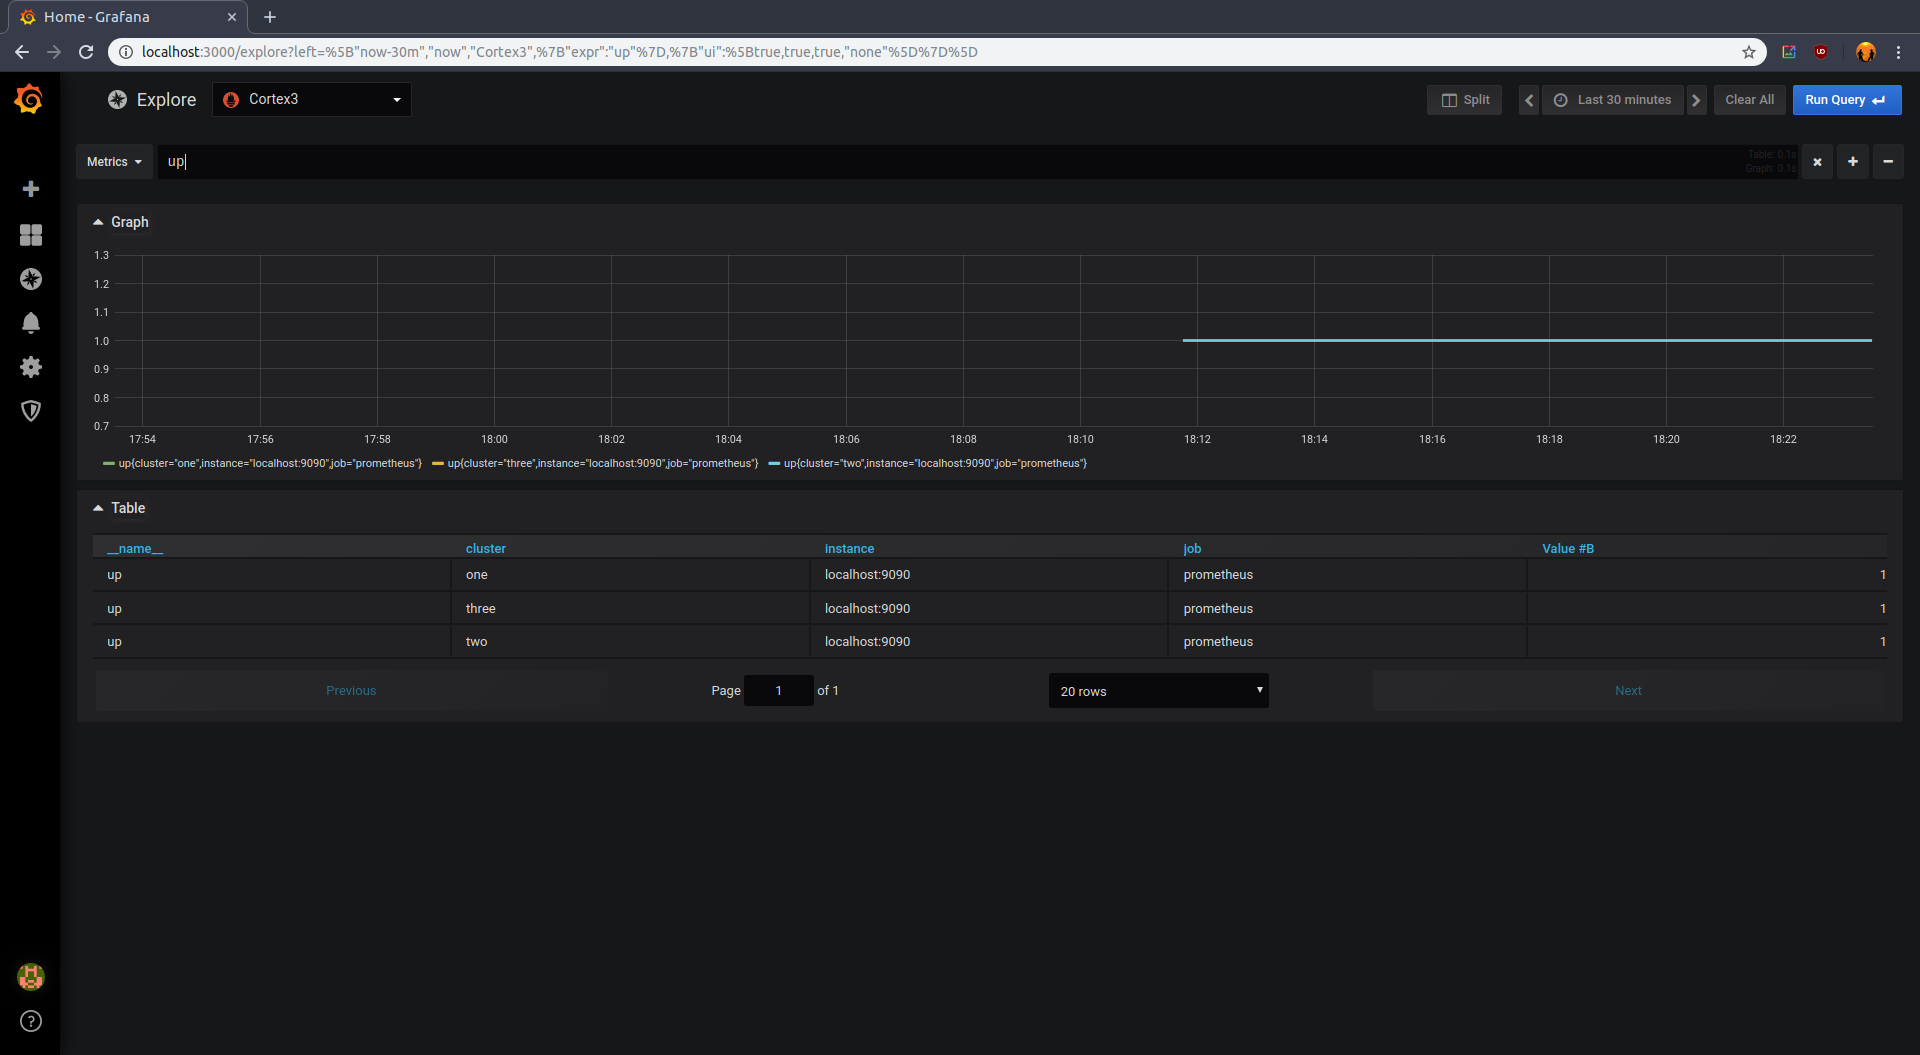
Task: Open the Explore compass icon in sidebar
Action: (x=31, y=280)
